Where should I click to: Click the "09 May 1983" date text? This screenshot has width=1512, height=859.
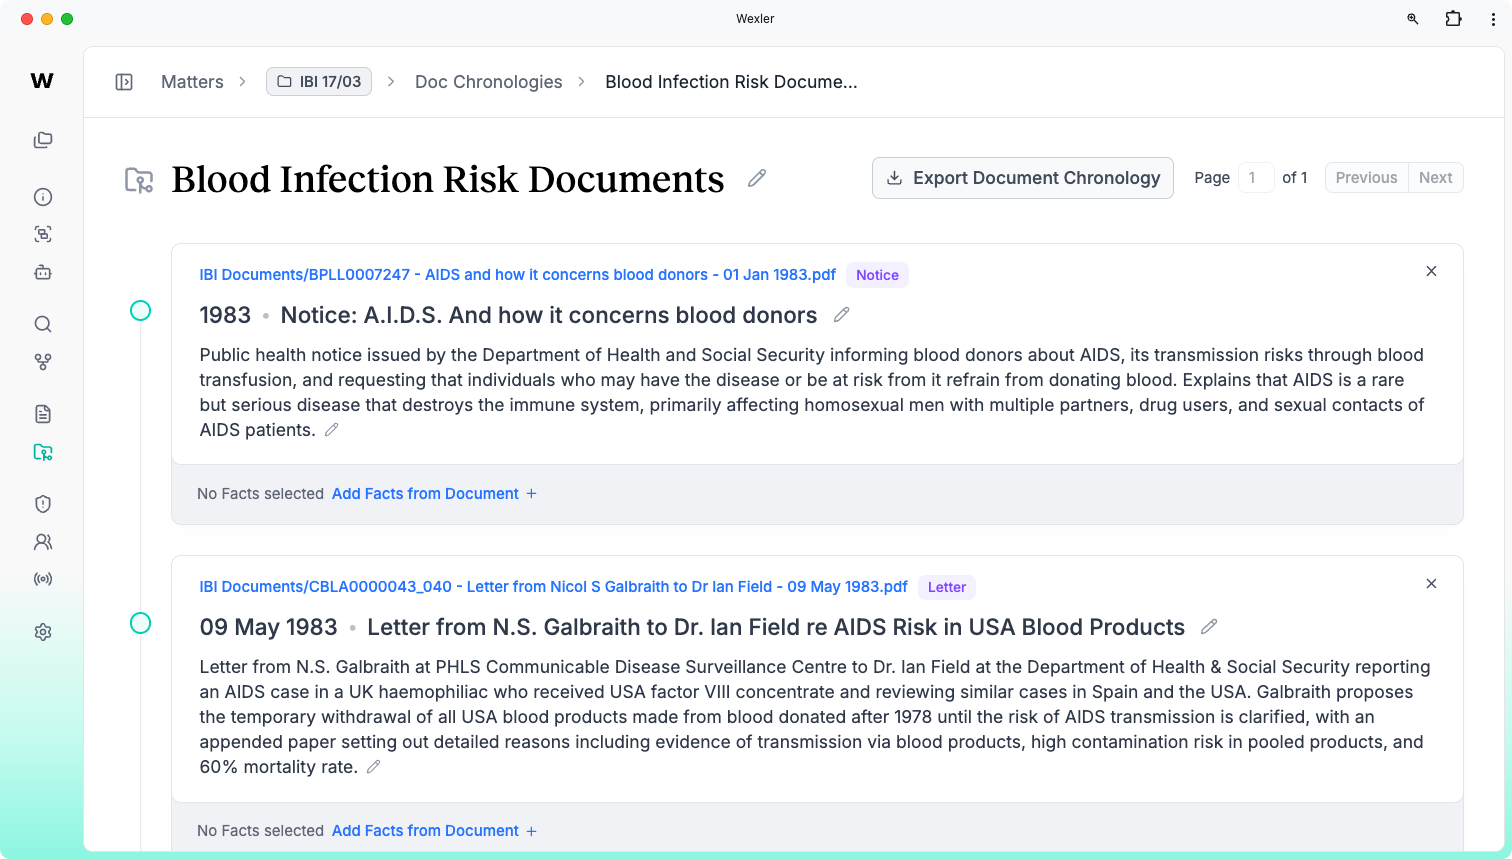tap(268, 627)
